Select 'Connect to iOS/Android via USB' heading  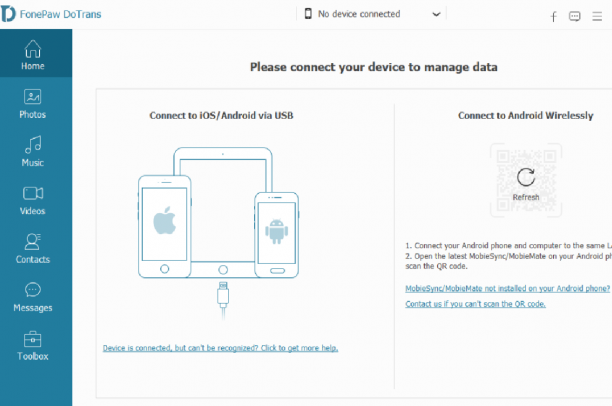221,116
